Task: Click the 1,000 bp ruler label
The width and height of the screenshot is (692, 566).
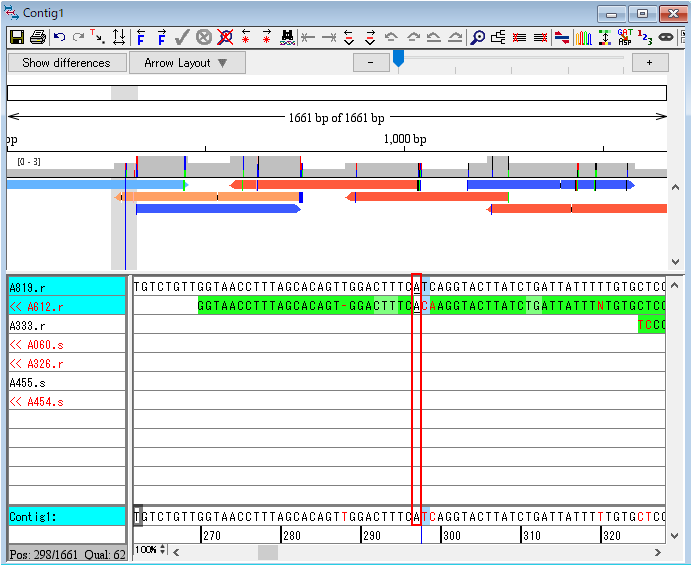Action: point(405,139)
